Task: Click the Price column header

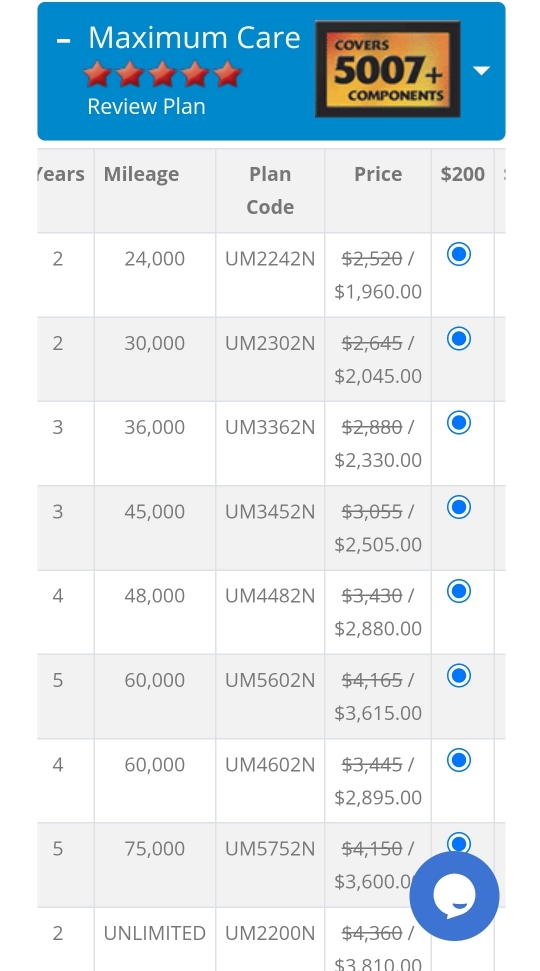Action: coord(378,174)
